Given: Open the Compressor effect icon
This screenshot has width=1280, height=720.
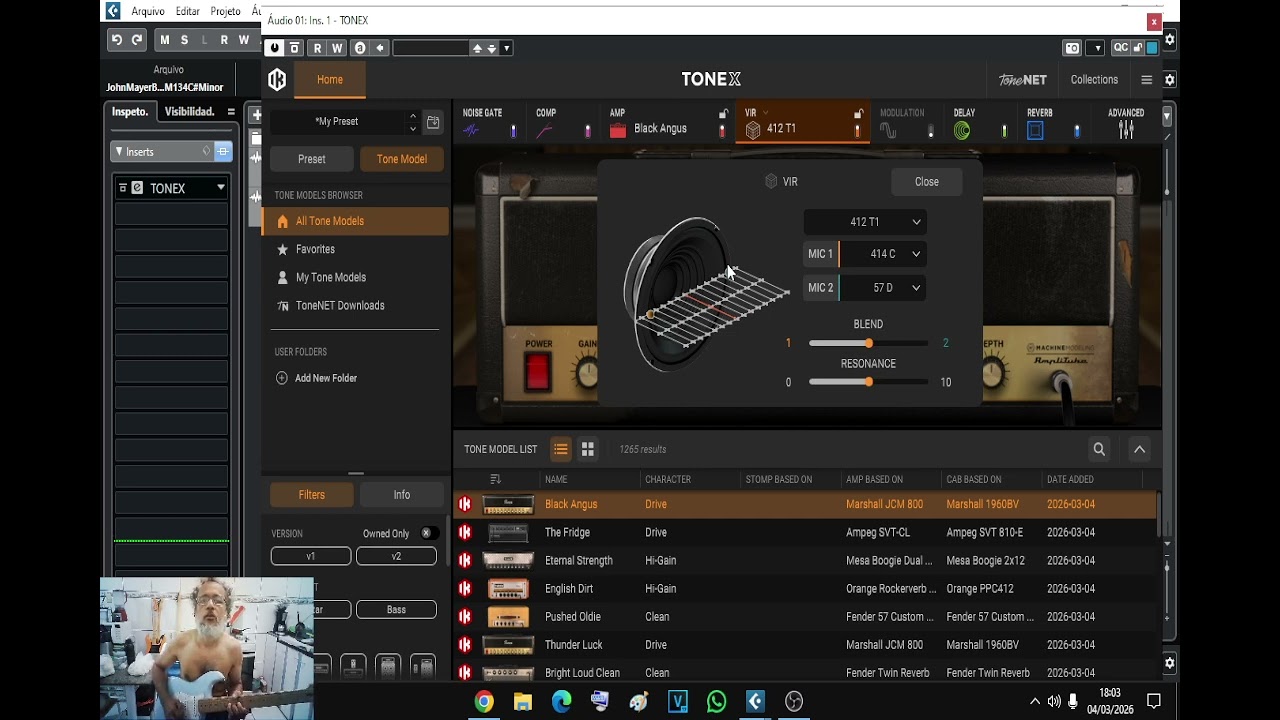Looking at the screenshot, I should pyautogui.click(x=544, y=131).
